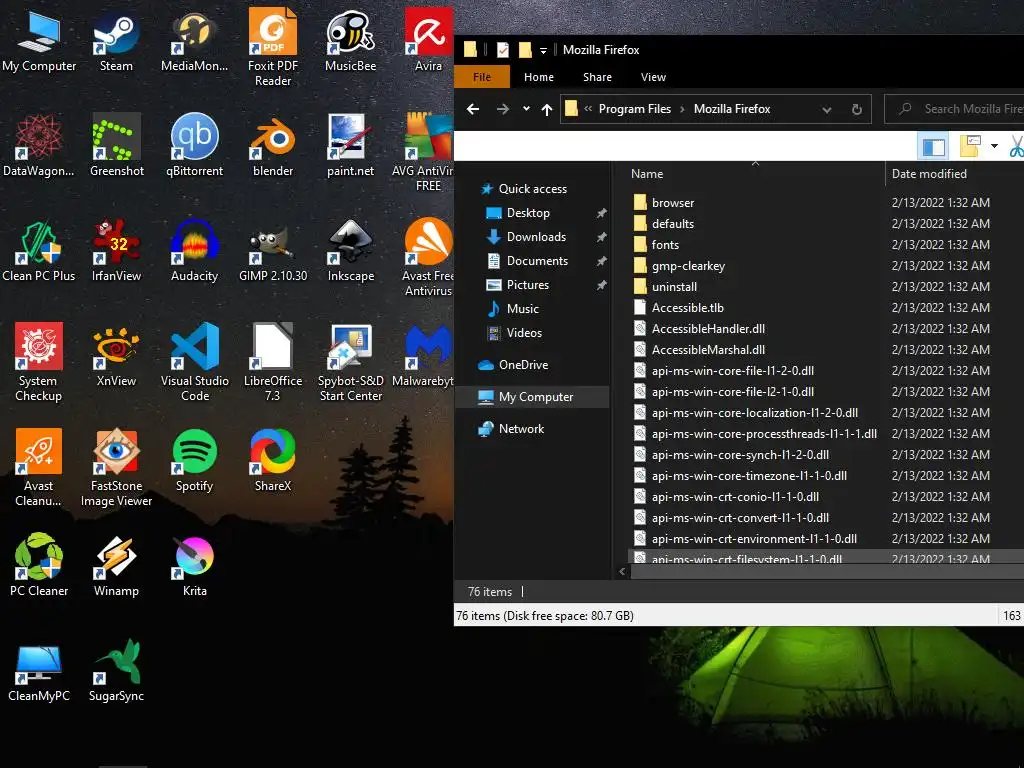Select the blender desktop icon
The image size is (1024, 768).
pyautogui.click(x=272, y=146)
